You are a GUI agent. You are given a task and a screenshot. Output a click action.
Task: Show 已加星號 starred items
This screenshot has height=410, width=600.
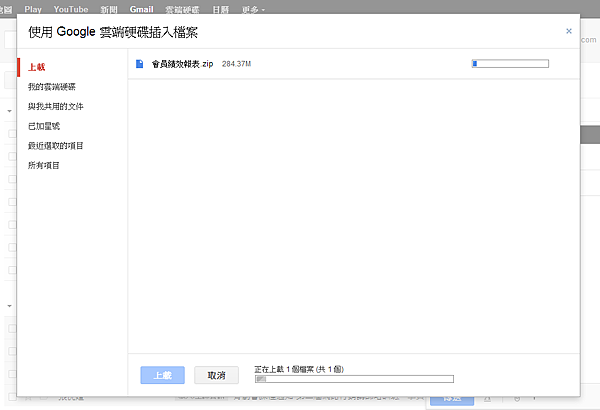point(44,126)
